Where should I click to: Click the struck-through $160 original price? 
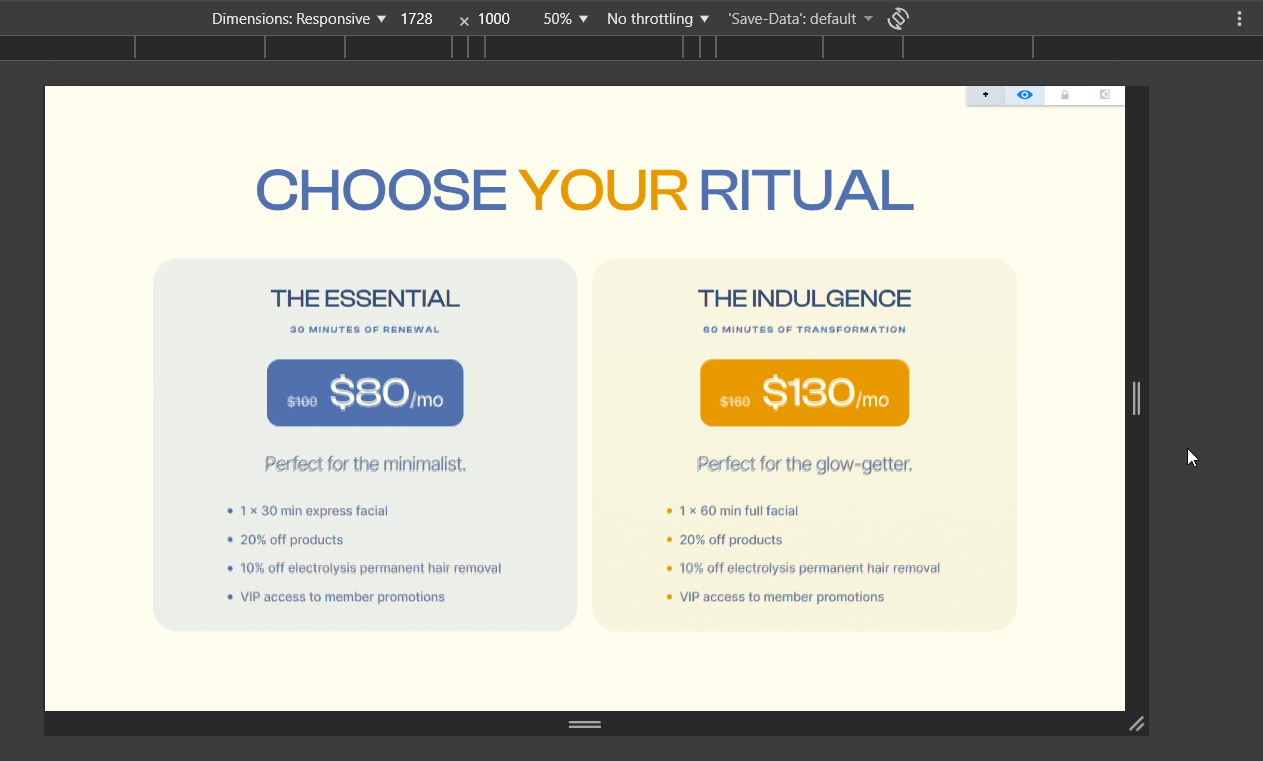tap(735, 402)
